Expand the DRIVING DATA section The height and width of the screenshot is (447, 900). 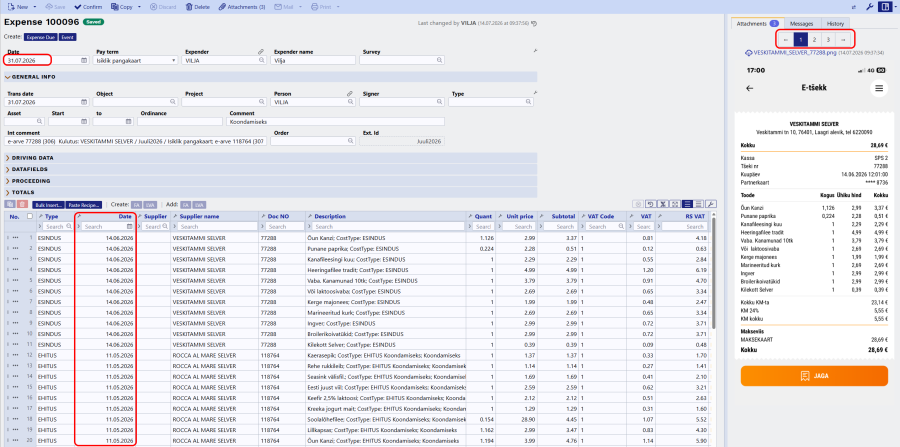pyautogui.click(x=270, y=158)
